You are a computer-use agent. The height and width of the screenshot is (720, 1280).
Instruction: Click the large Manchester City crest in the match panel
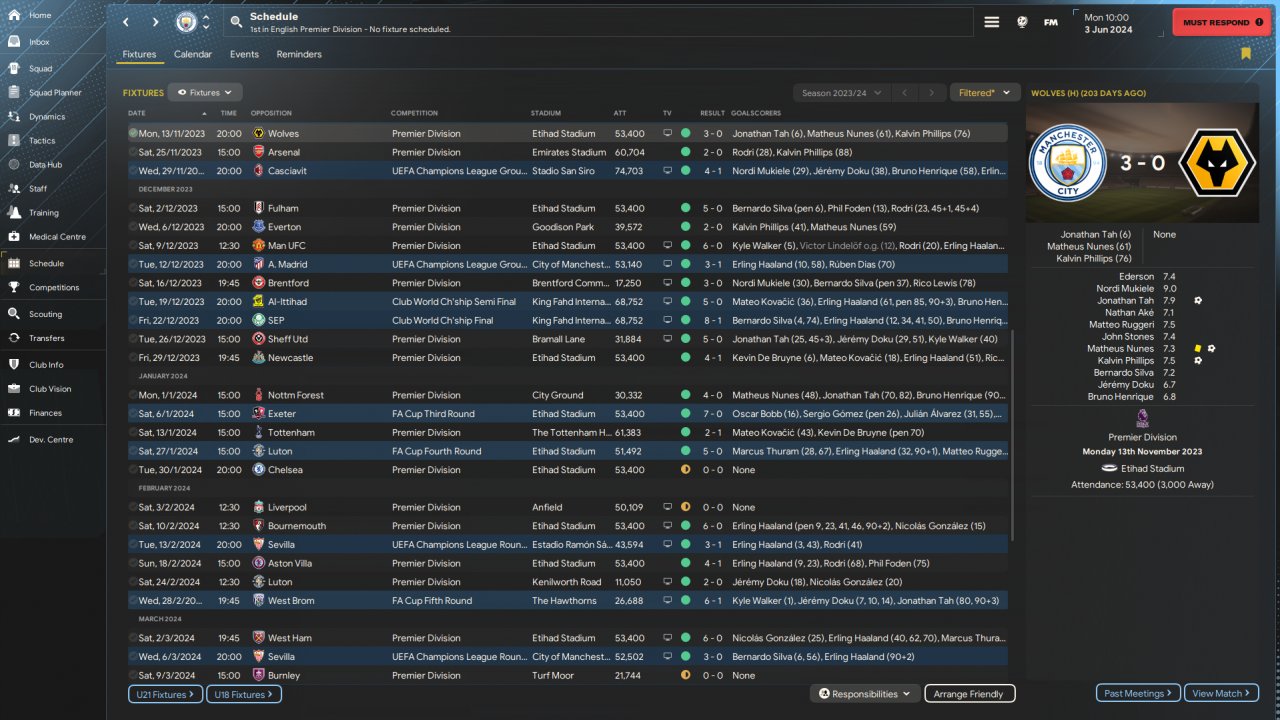click(x=1068, y=162)
